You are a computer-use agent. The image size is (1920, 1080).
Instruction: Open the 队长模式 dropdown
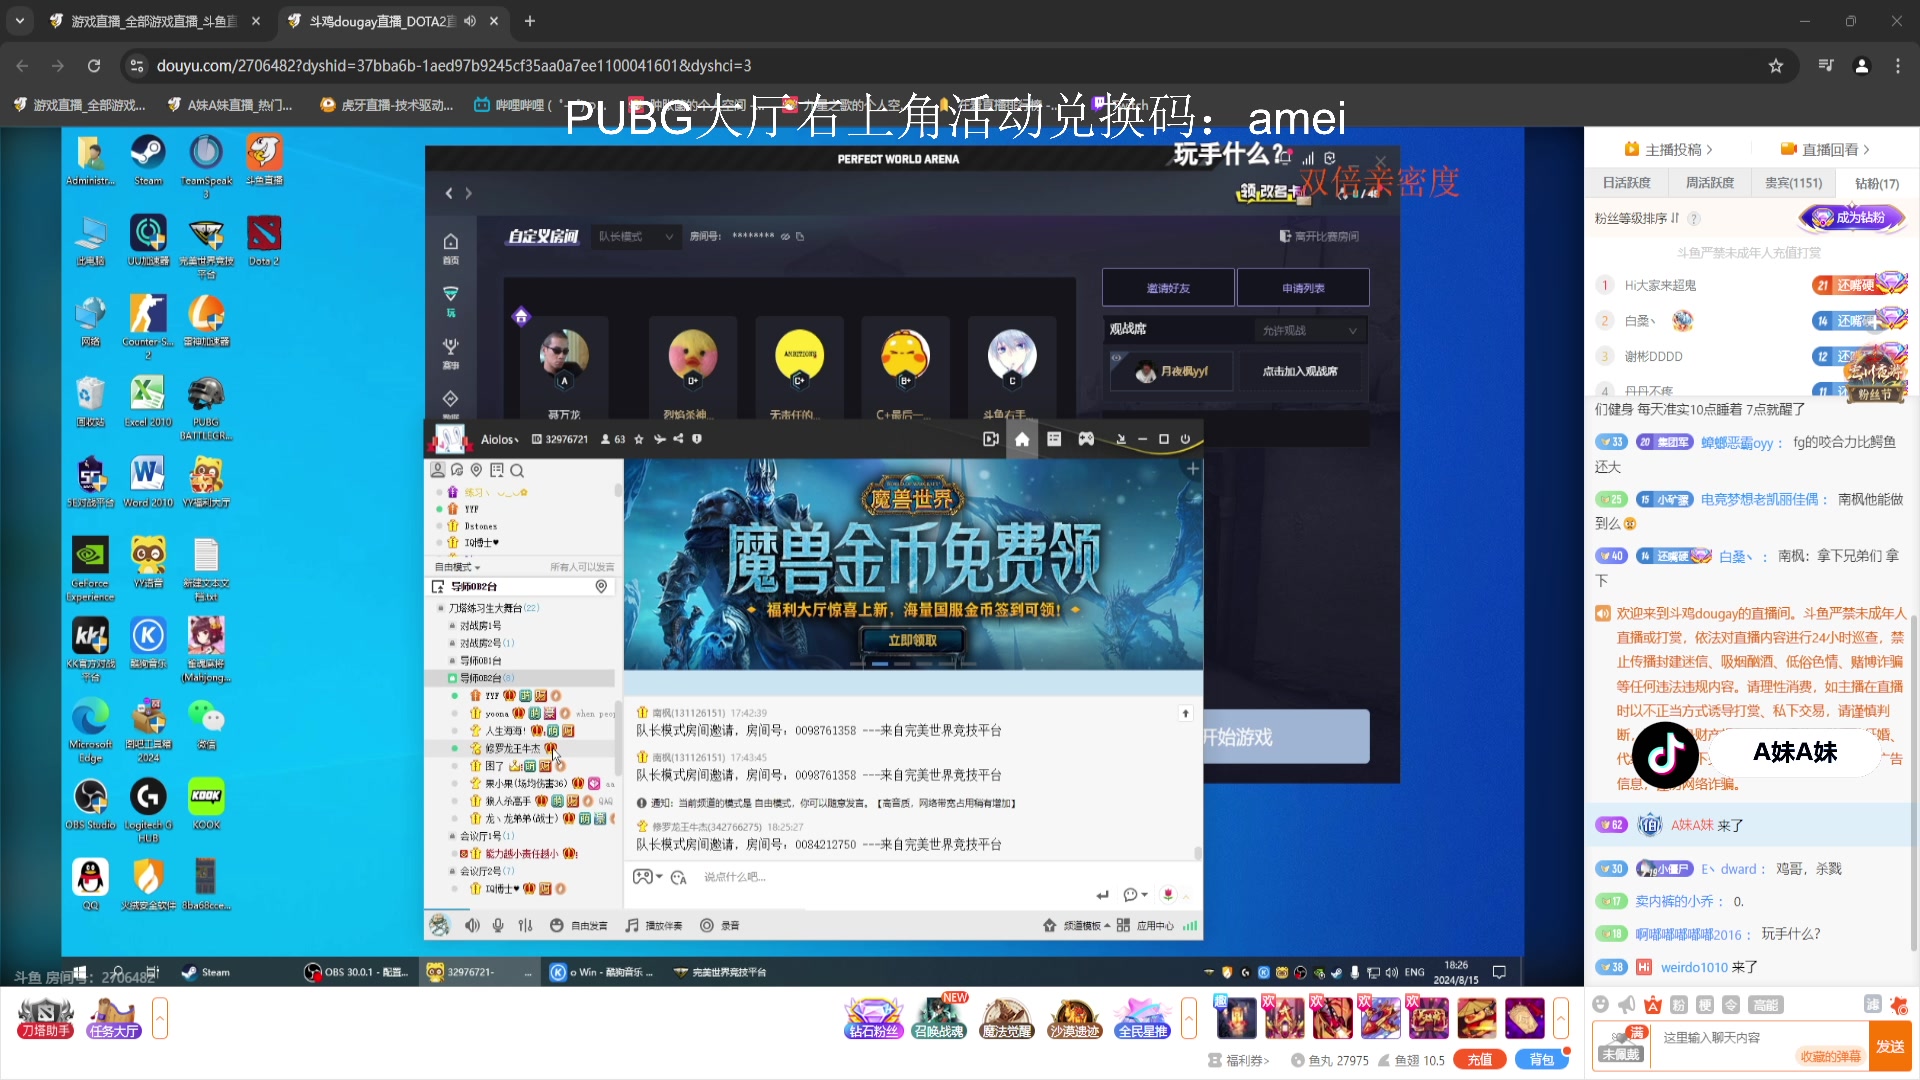[x=636, y=237]
